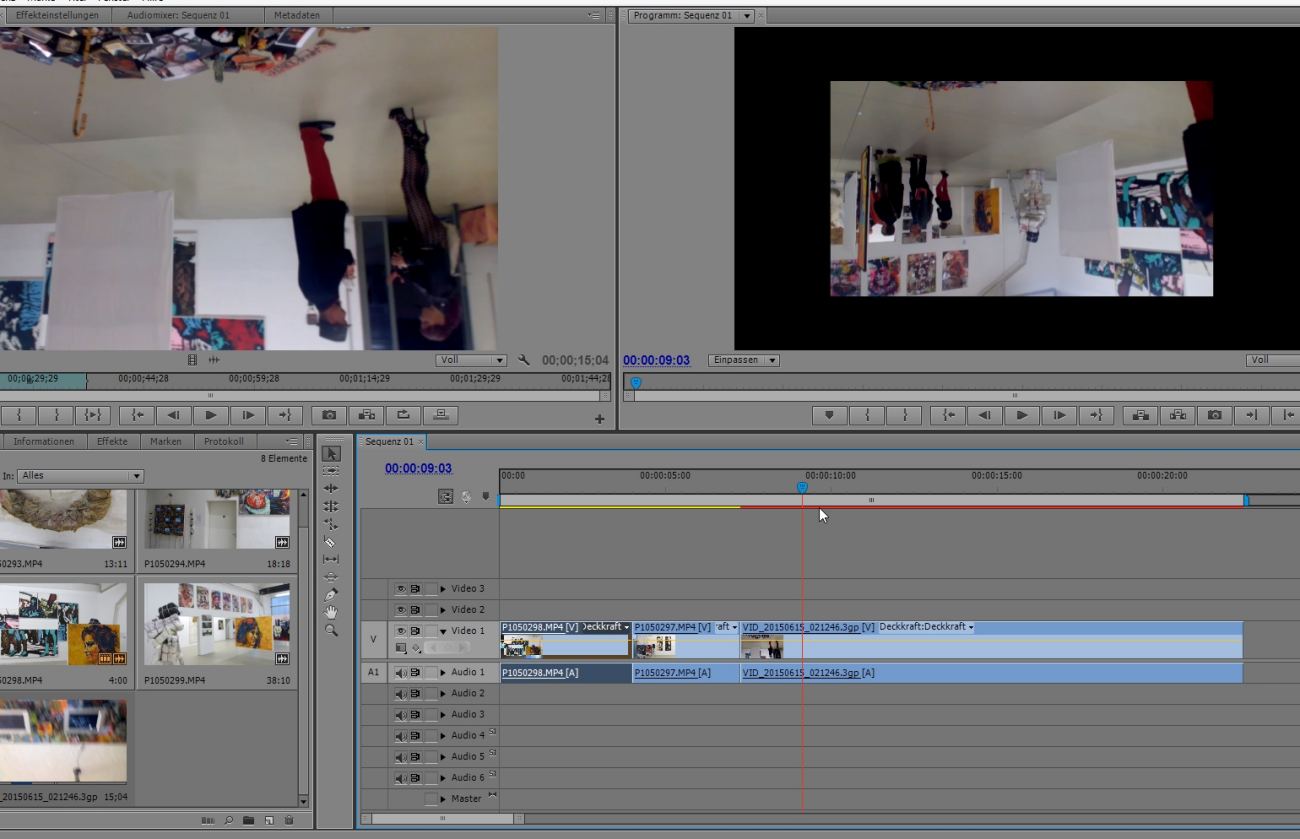Click Lift button in Program monitor
The height and width of the screenshot is (839, 1300).
tap(1140, 415)
